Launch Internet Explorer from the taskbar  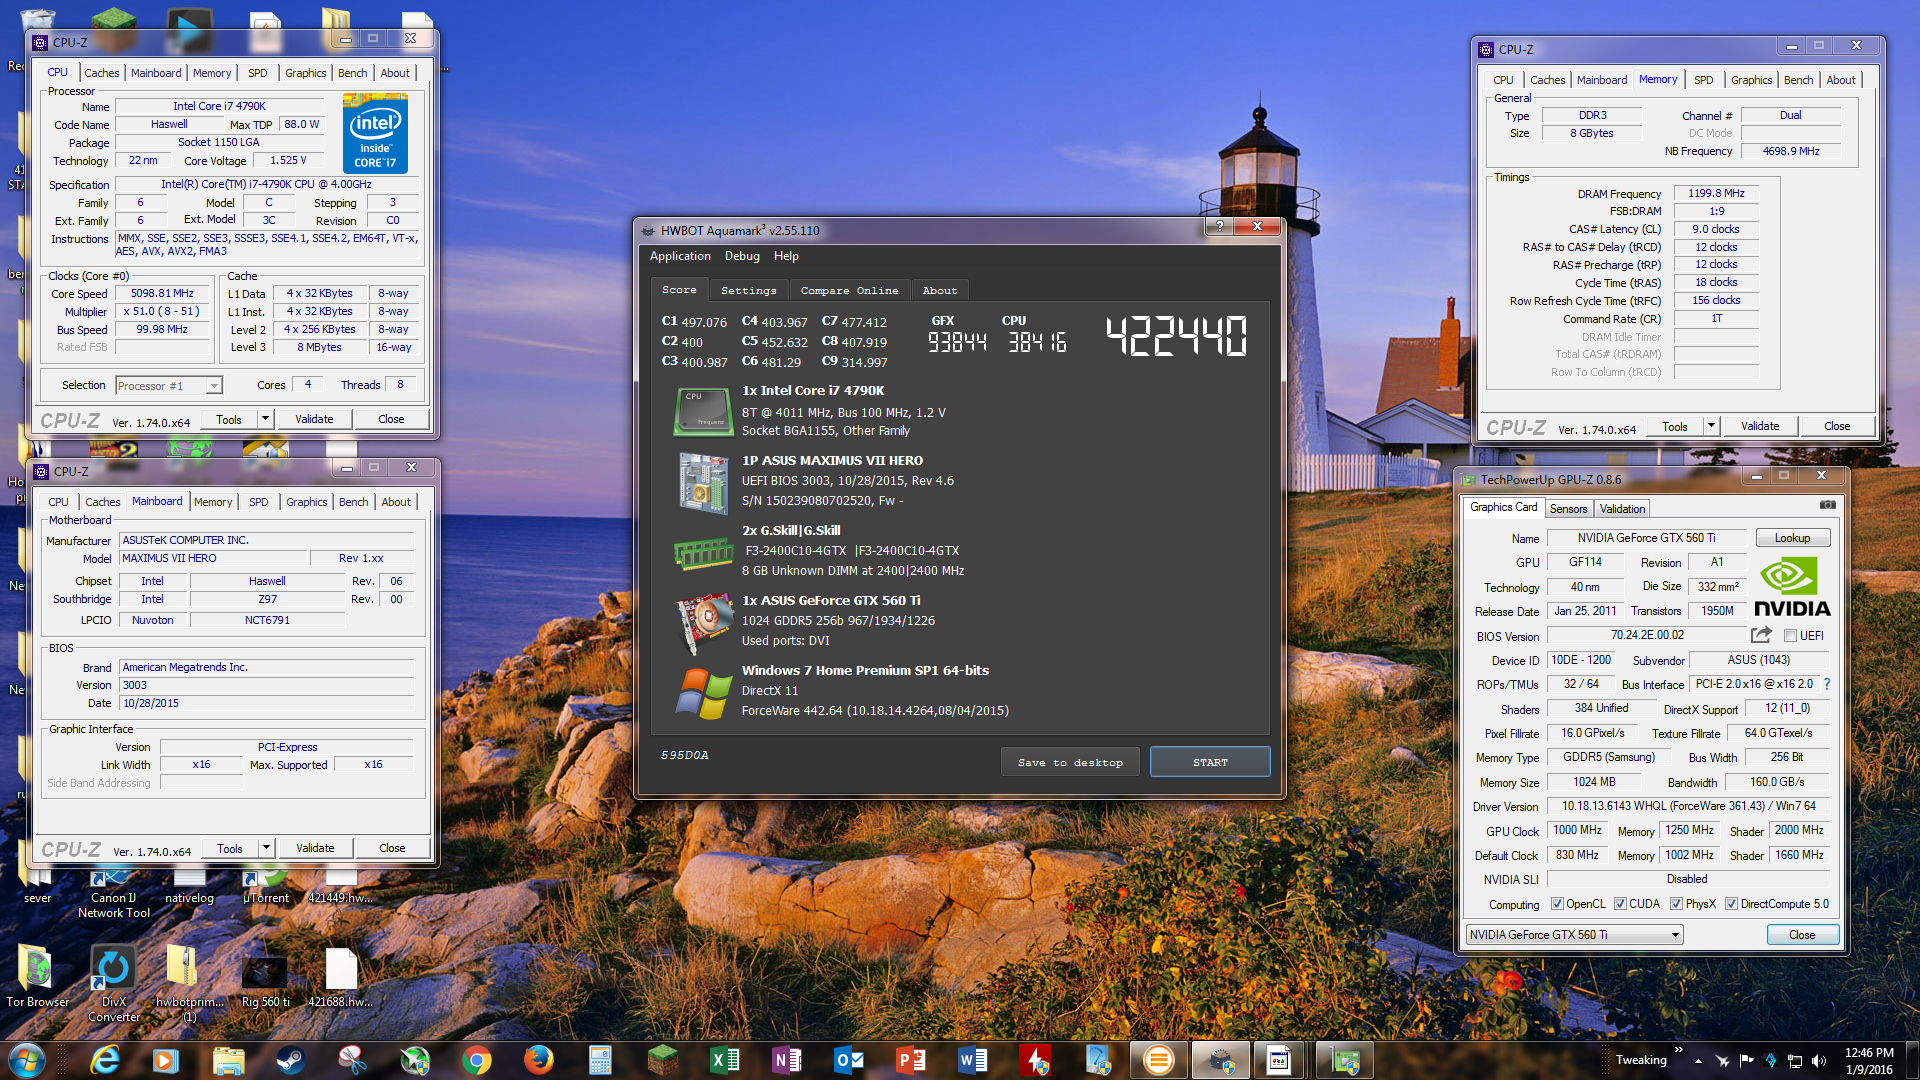[x=104, y=1060]
